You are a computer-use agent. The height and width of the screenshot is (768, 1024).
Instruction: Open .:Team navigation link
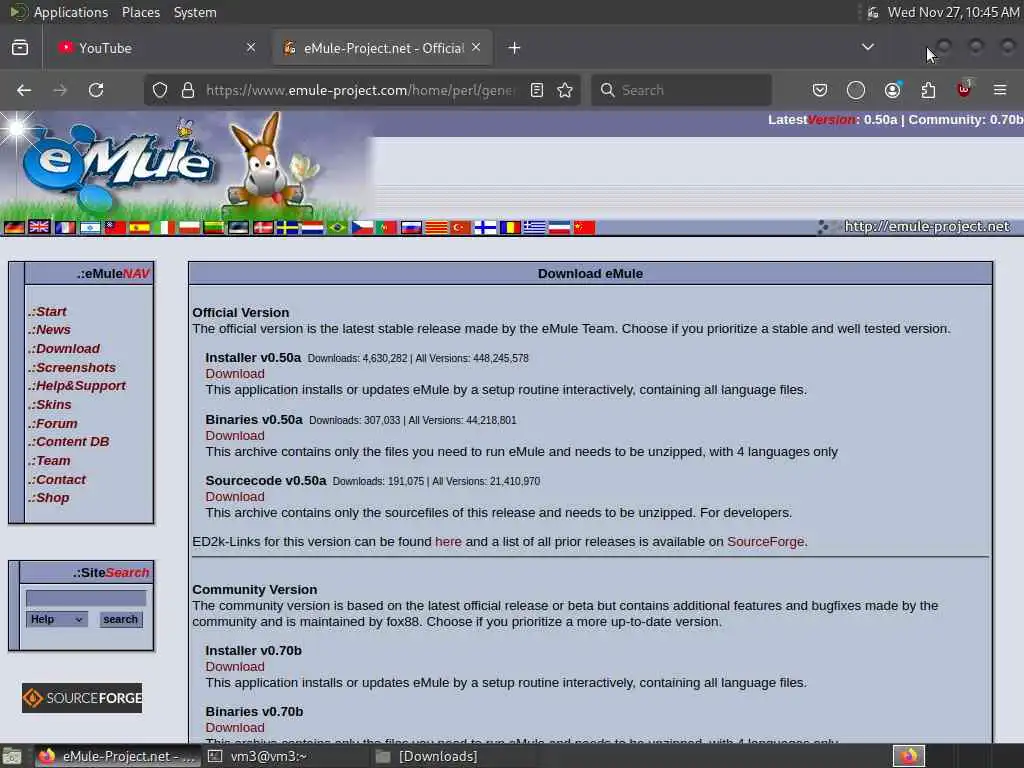(49, 461)
